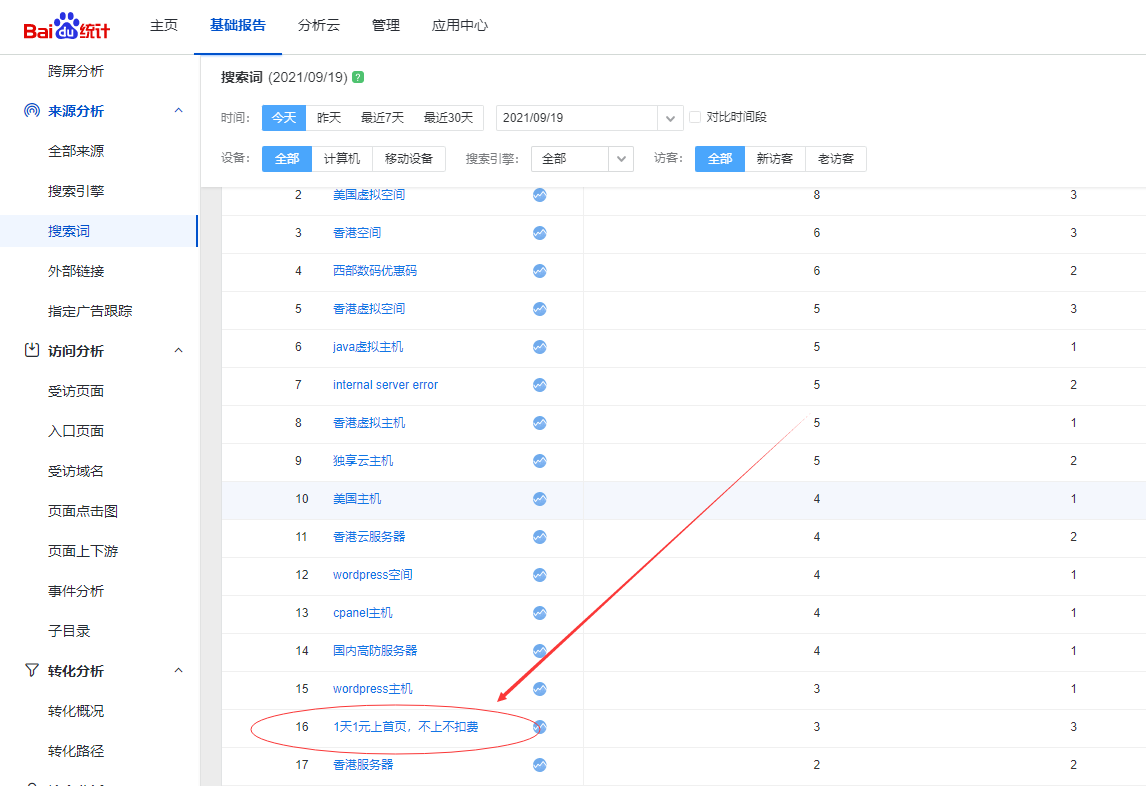Viewport: 1146px width, 786px height.
Task: Switch to the 基础报告 tab
Action: [238, 26]
